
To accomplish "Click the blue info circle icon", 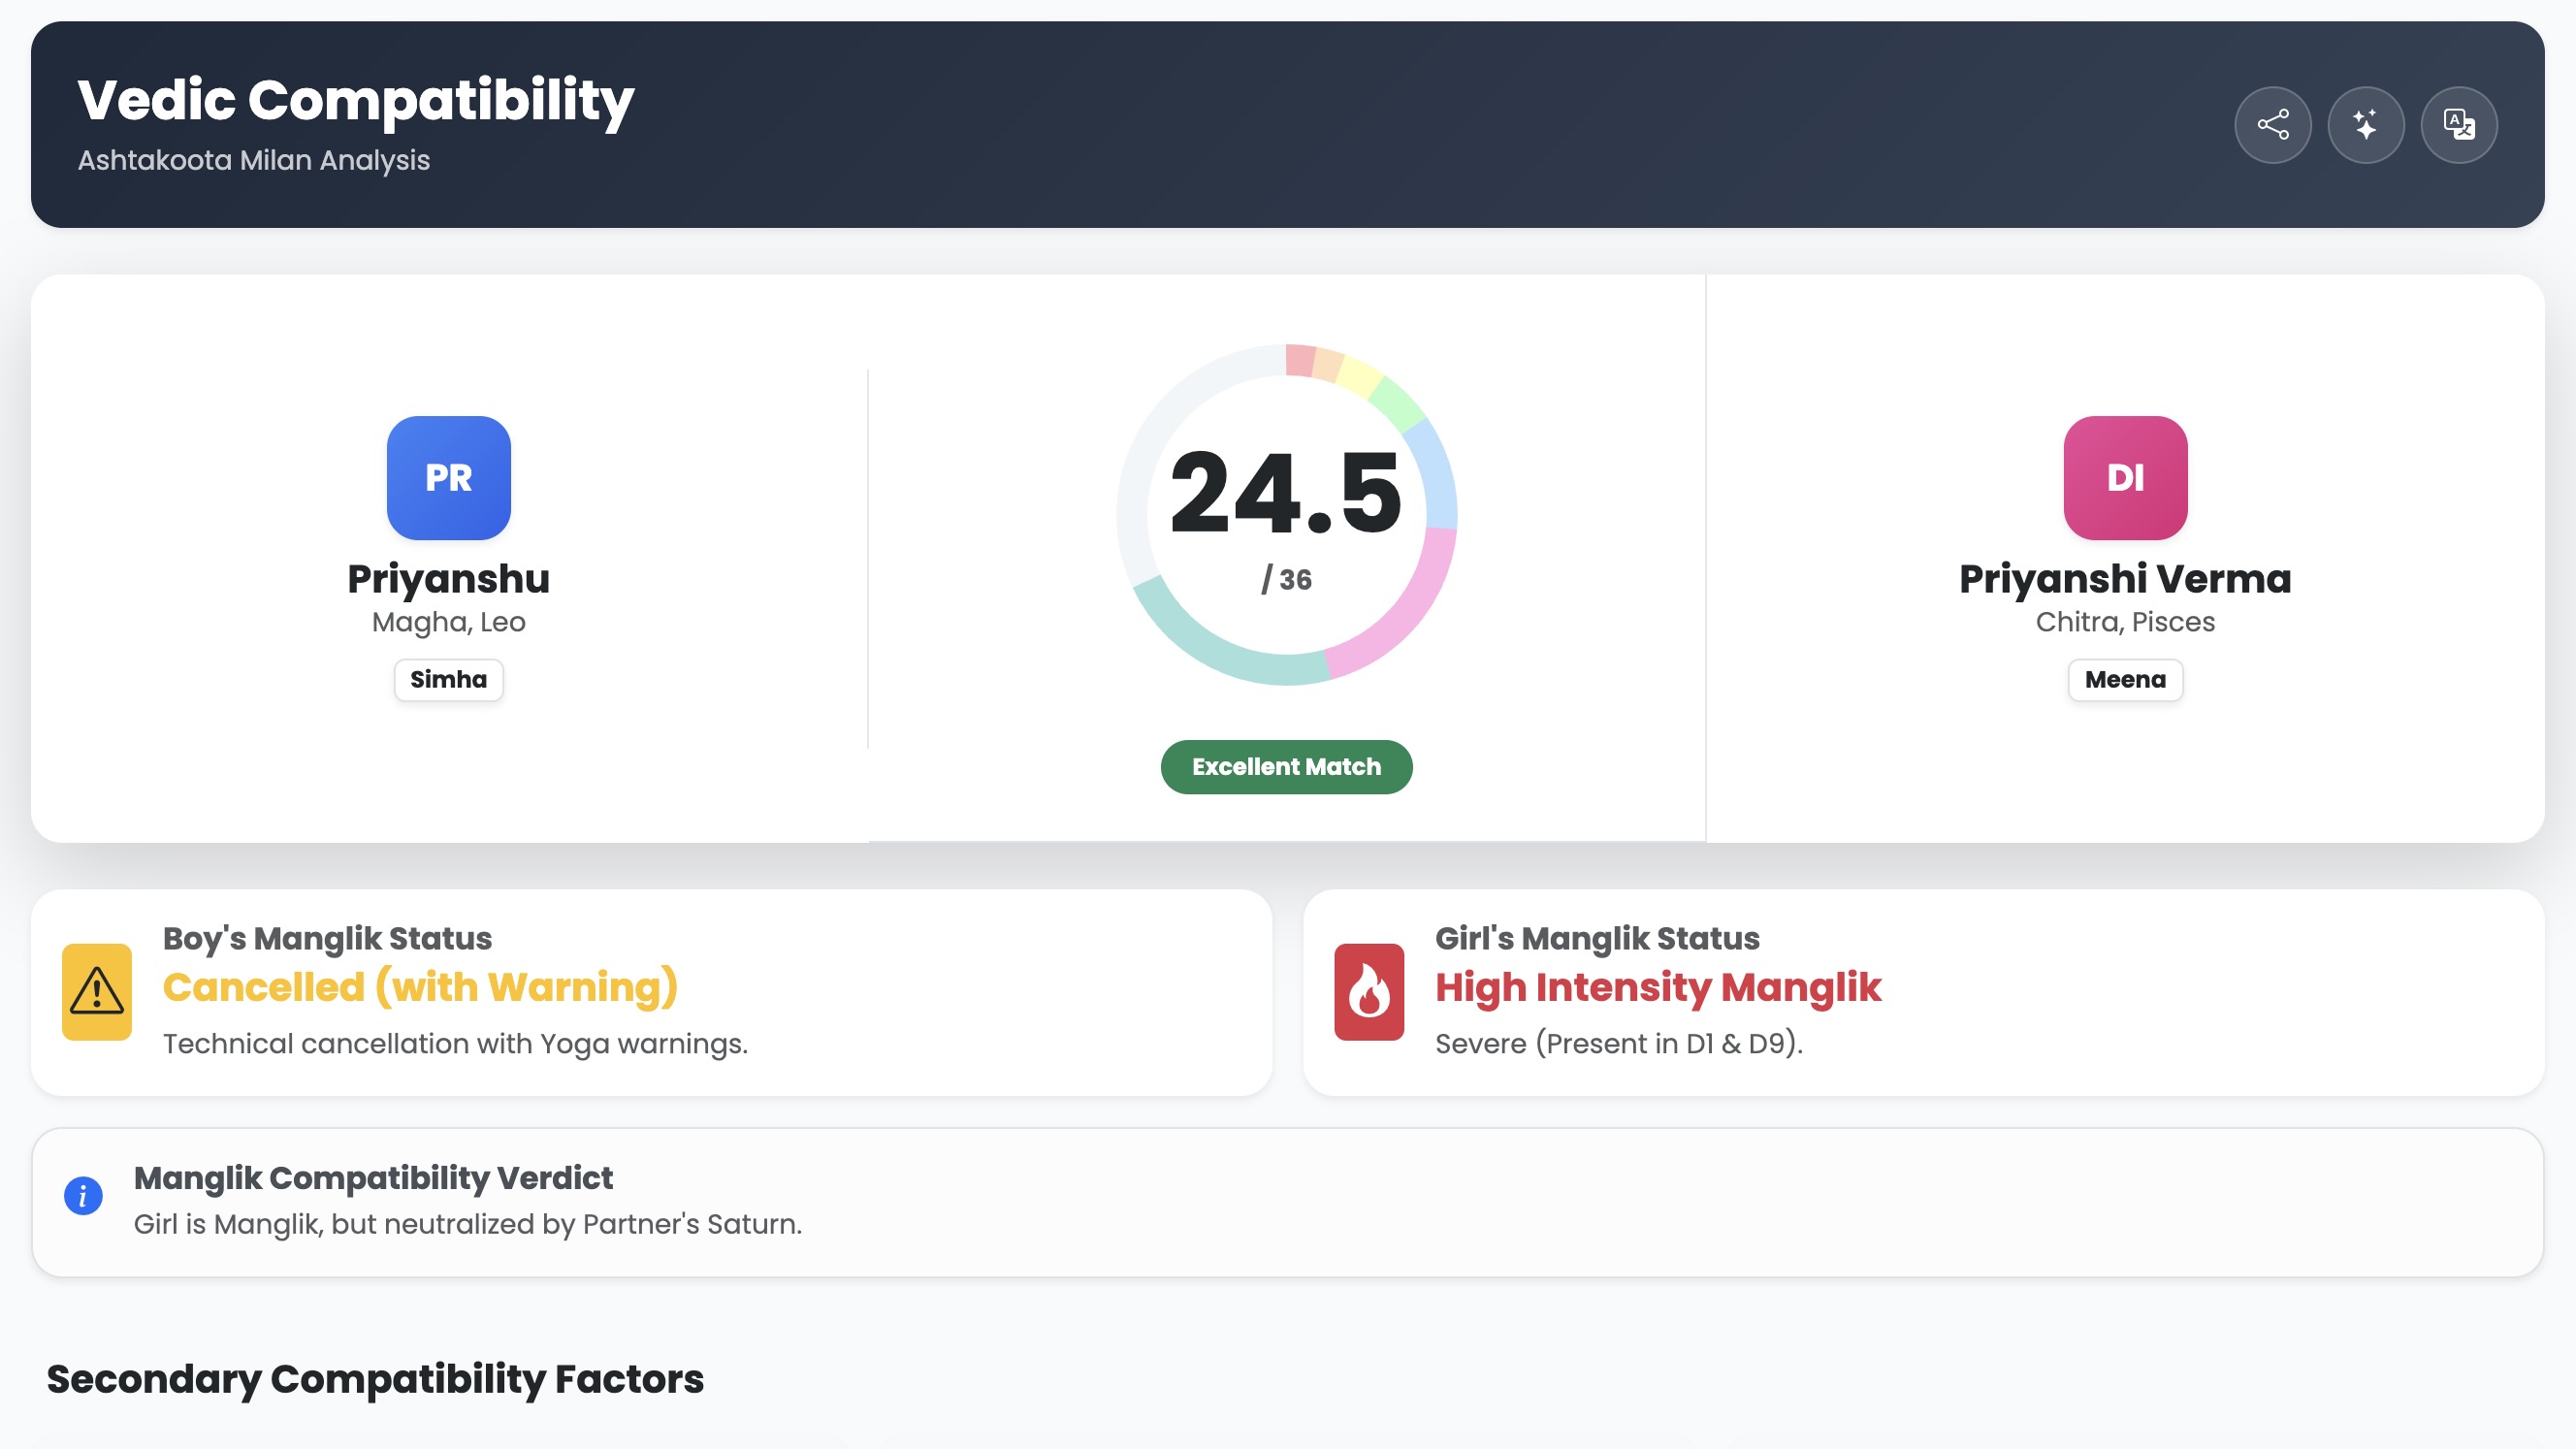I will tap(83, 1195).
